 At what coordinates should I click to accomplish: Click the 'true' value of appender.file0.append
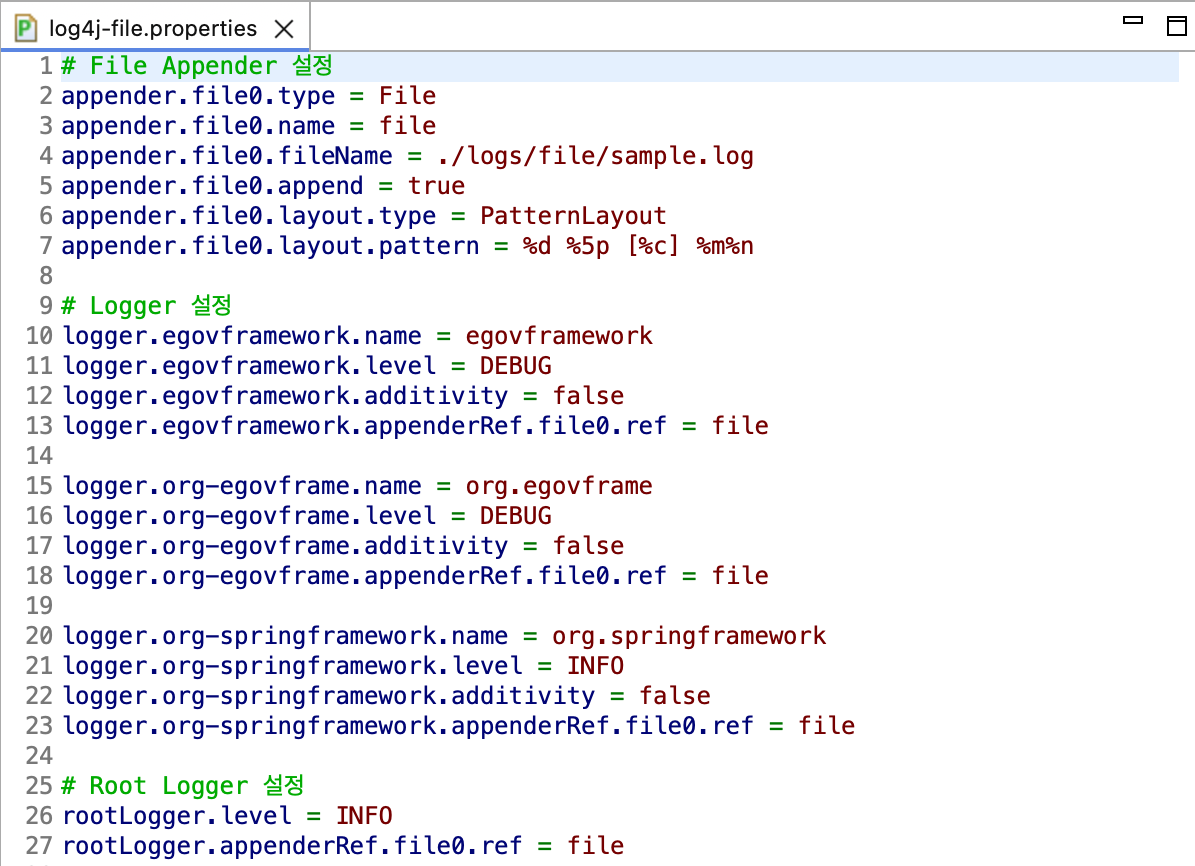coord(436,186)
